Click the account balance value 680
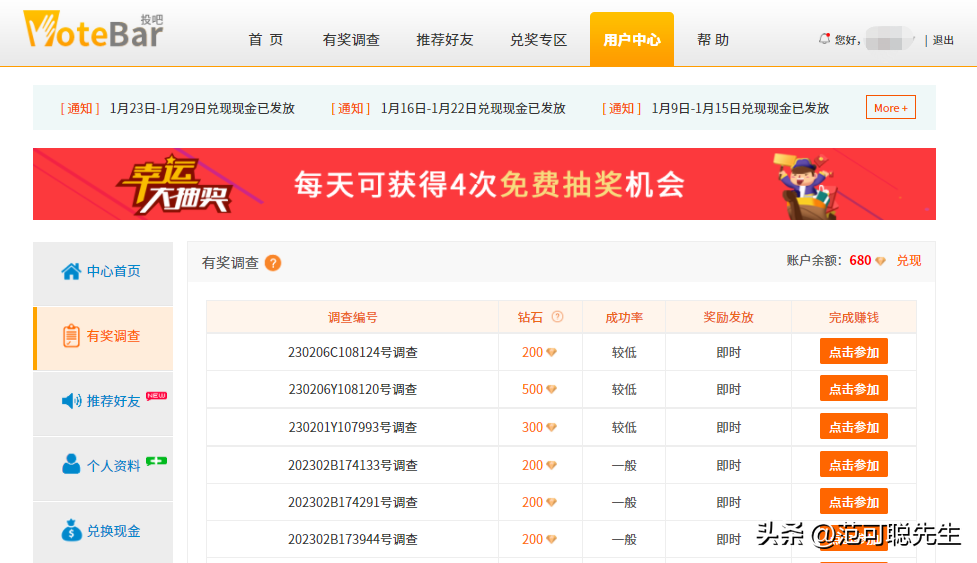The height and width of the screenshot is (563, 977). (x=860, y=260)
